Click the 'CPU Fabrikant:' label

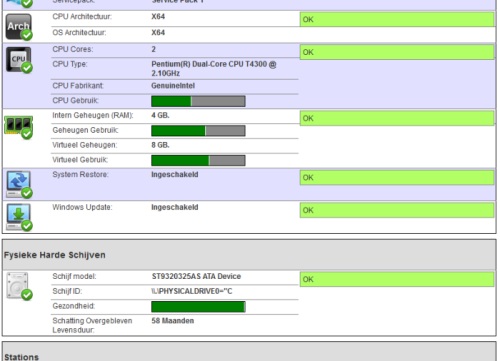[x=78, y=86]
